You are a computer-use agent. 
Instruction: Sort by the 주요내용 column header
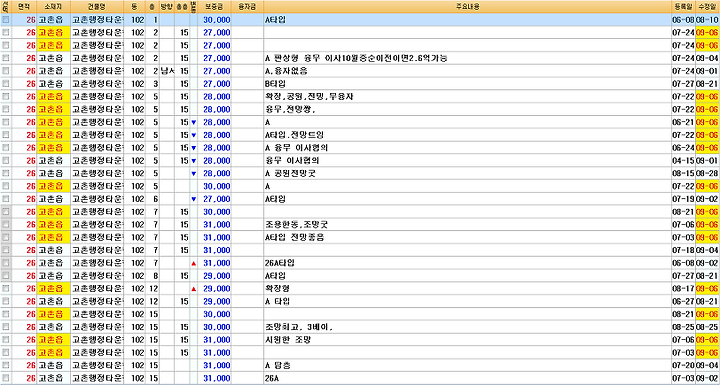467,6
